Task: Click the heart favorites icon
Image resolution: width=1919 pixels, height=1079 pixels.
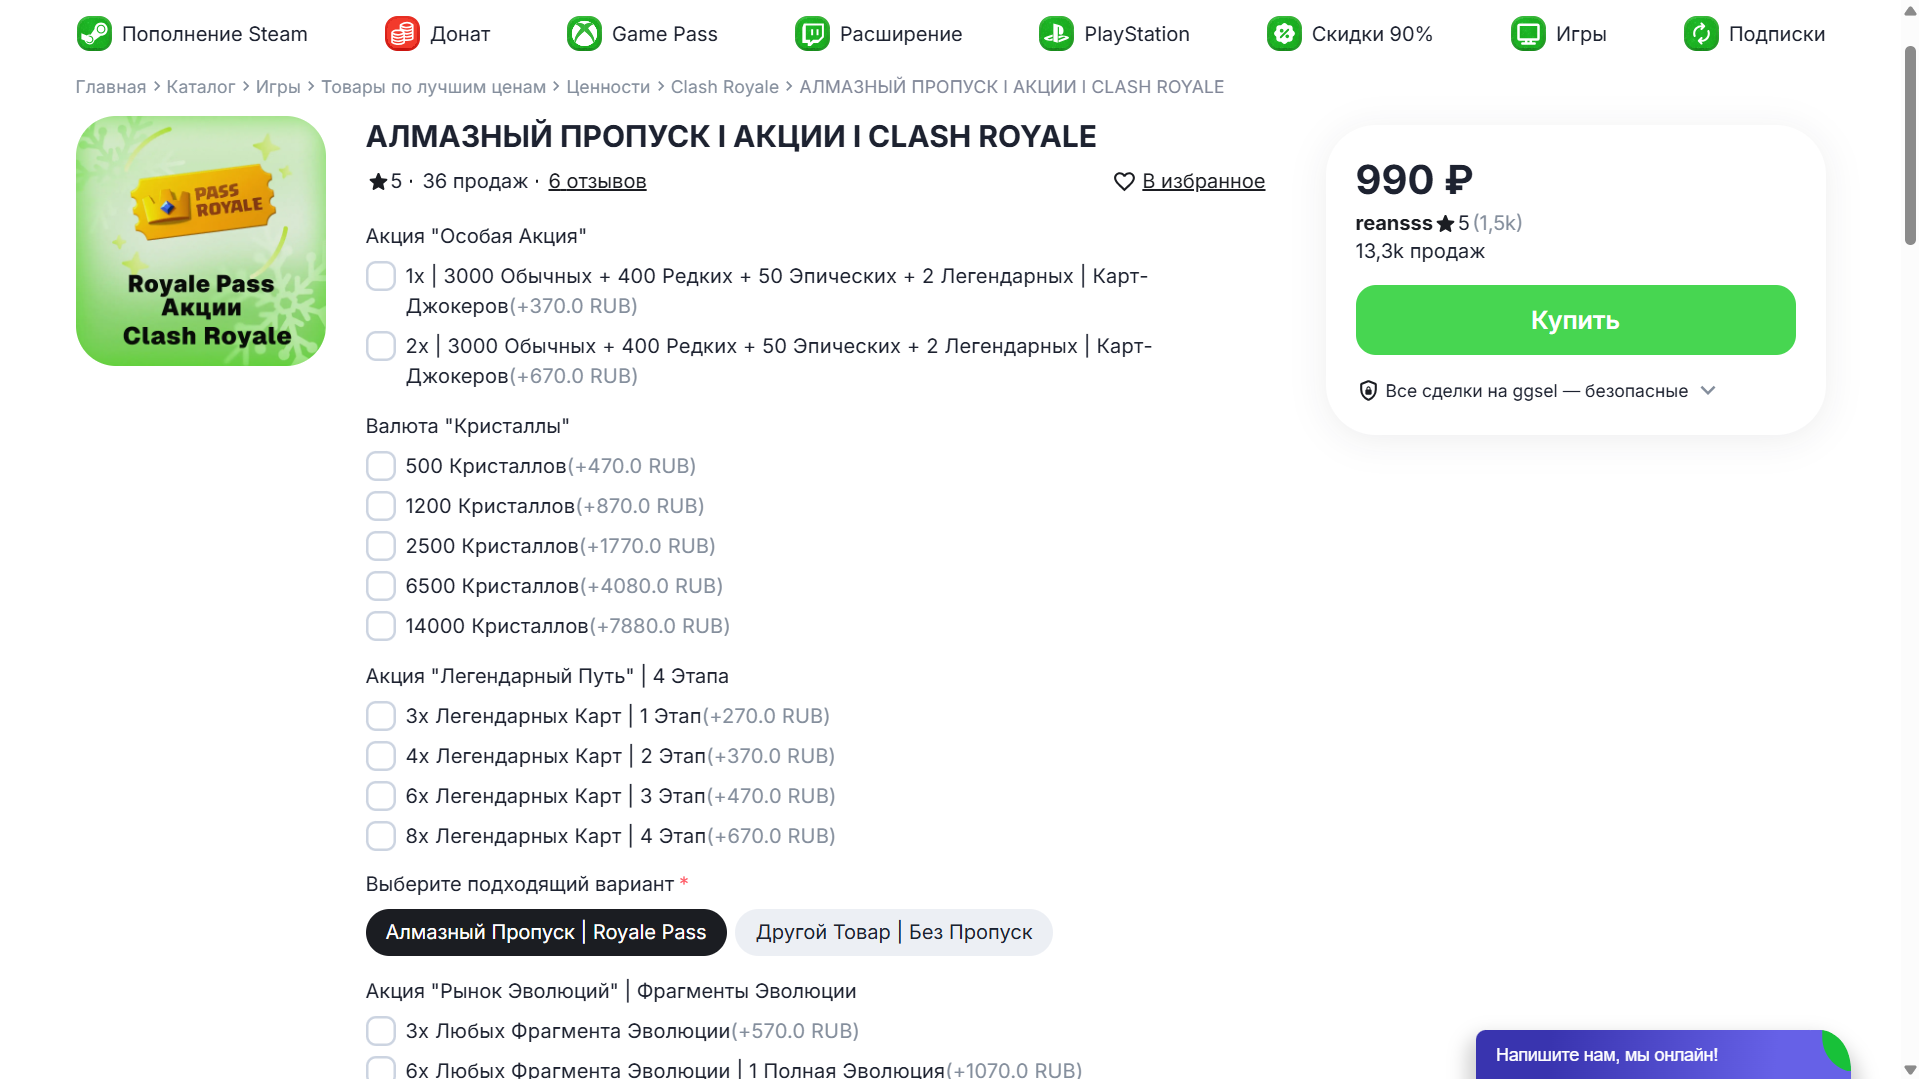Action: (x=1124, y=181)
